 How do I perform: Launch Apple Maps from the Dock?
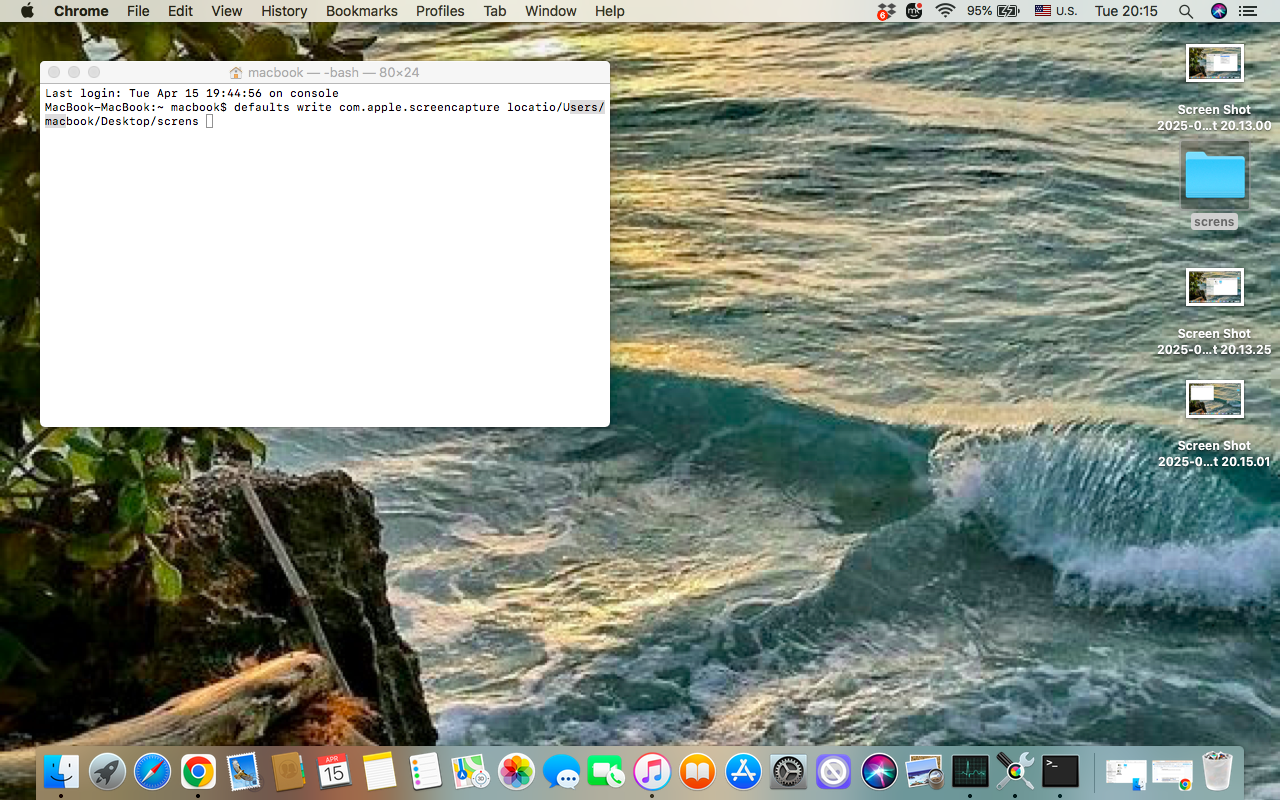point(470,770)
